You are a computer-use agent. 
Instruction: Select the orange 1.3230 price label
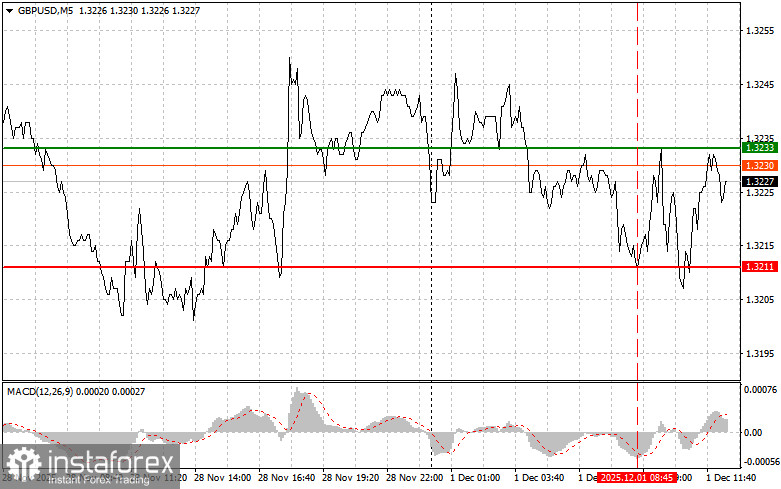[x=760, y=165]
